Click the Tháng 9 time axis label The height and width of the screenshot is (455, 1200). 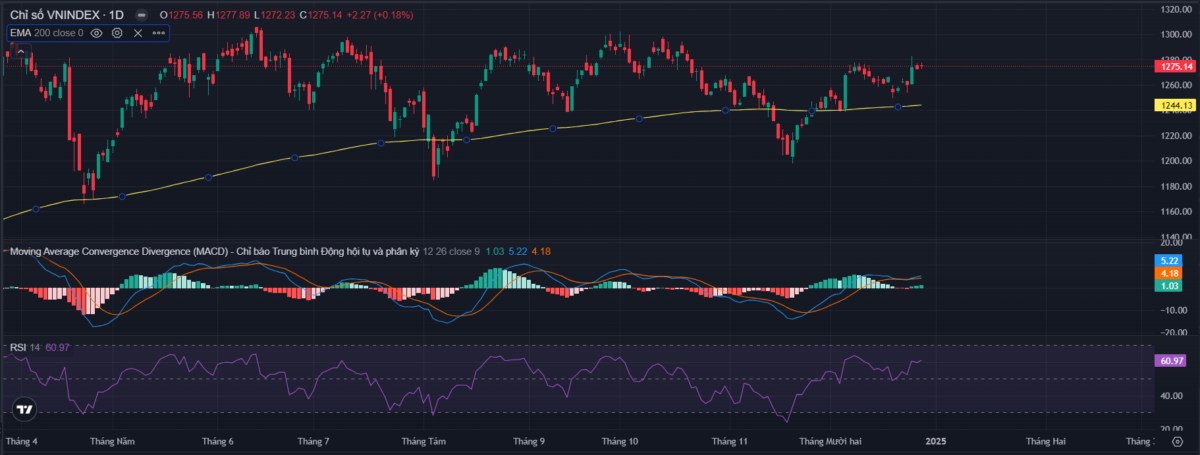pyautogui.click(x=528, y=441)
